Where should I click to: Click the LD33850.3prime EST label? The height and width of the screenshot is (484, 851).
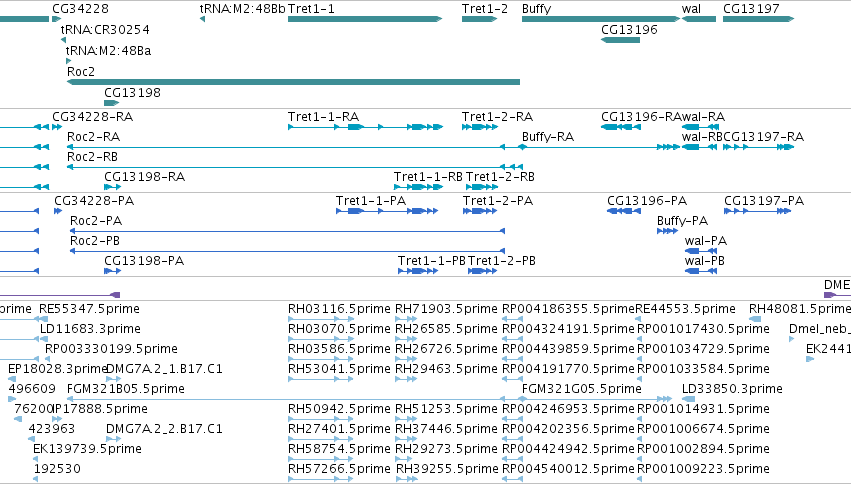point(732,389)
